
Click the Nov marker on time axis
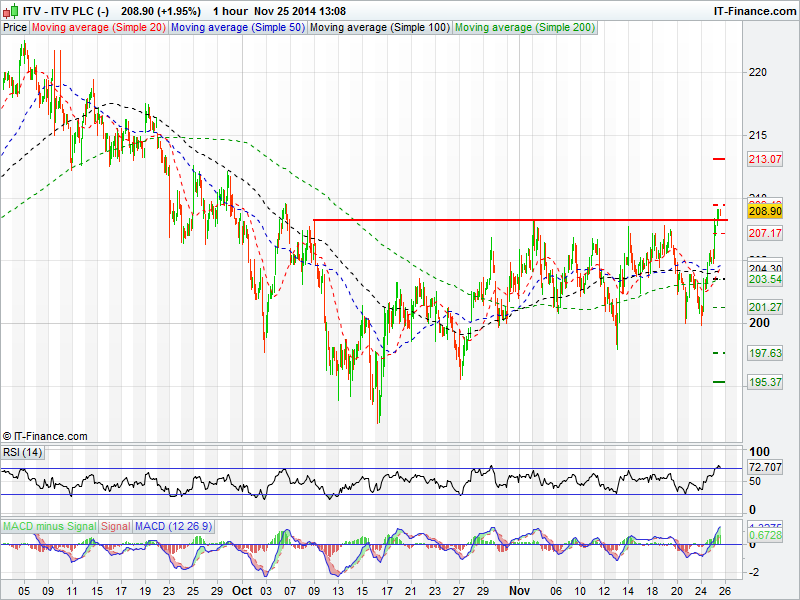click(517, 591)
